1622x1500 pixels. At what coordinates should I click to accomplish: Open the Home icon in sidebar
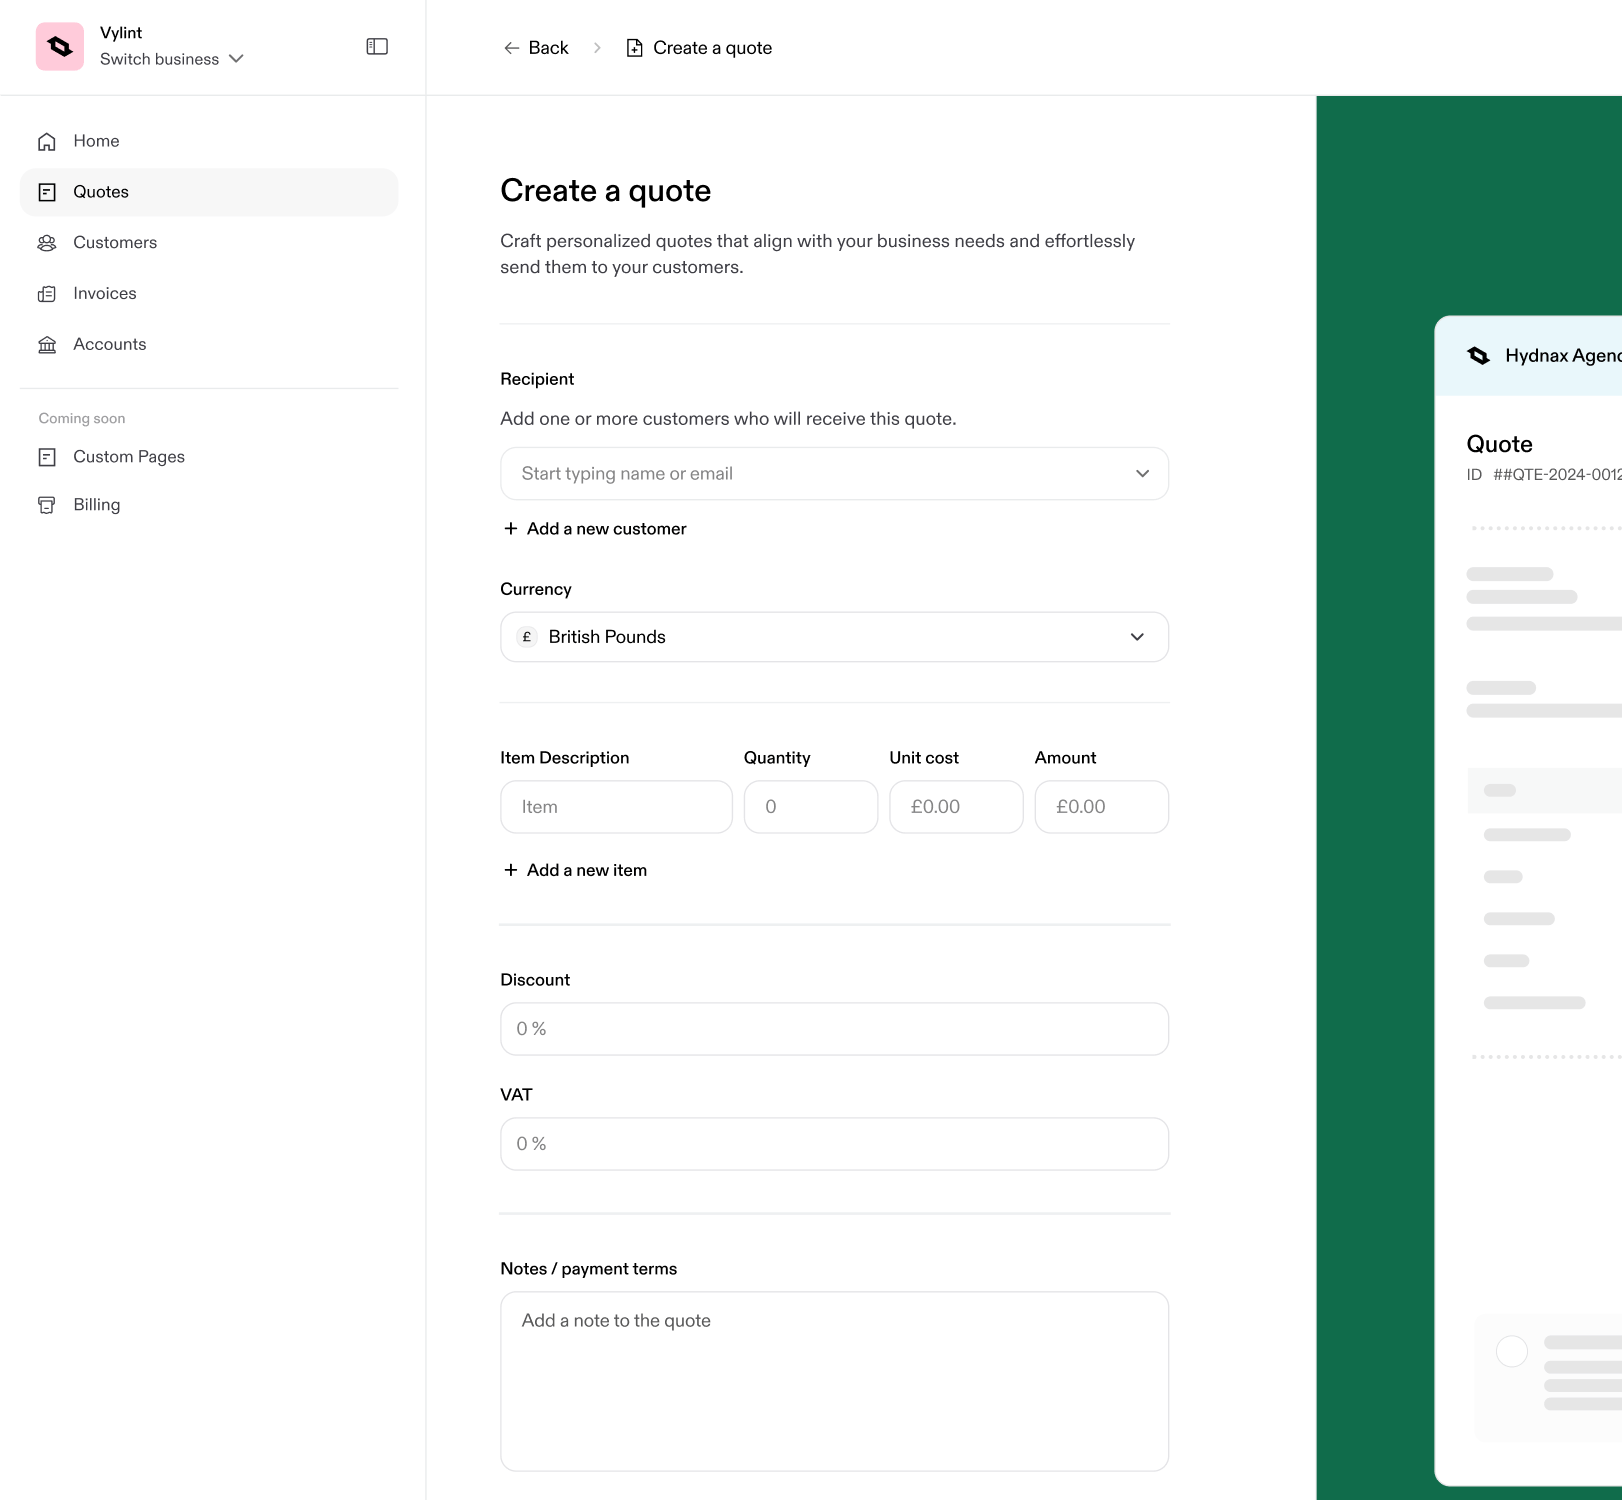point(47,141)
